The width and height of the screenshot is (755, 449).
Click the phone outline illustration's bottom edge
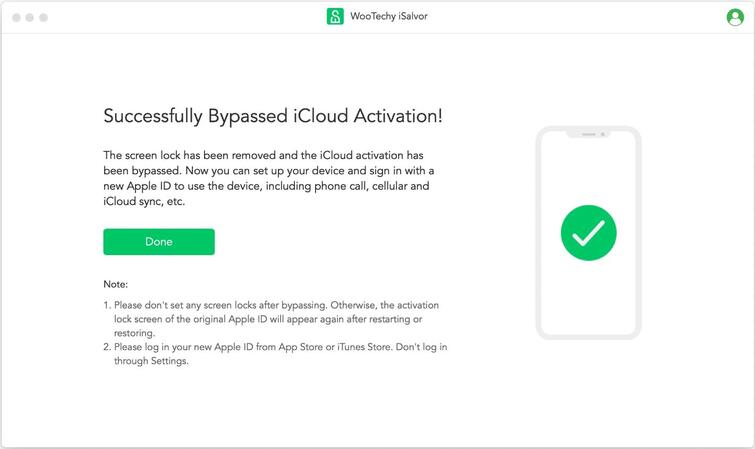point(588,336)
